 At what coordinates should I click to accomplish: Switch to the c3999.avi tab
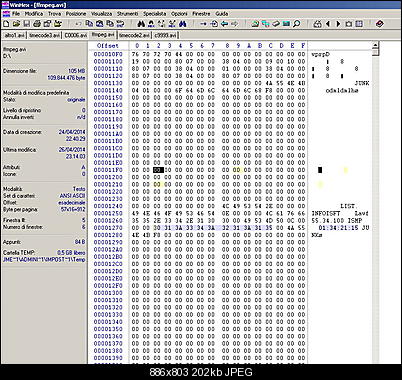coord(165,35)
